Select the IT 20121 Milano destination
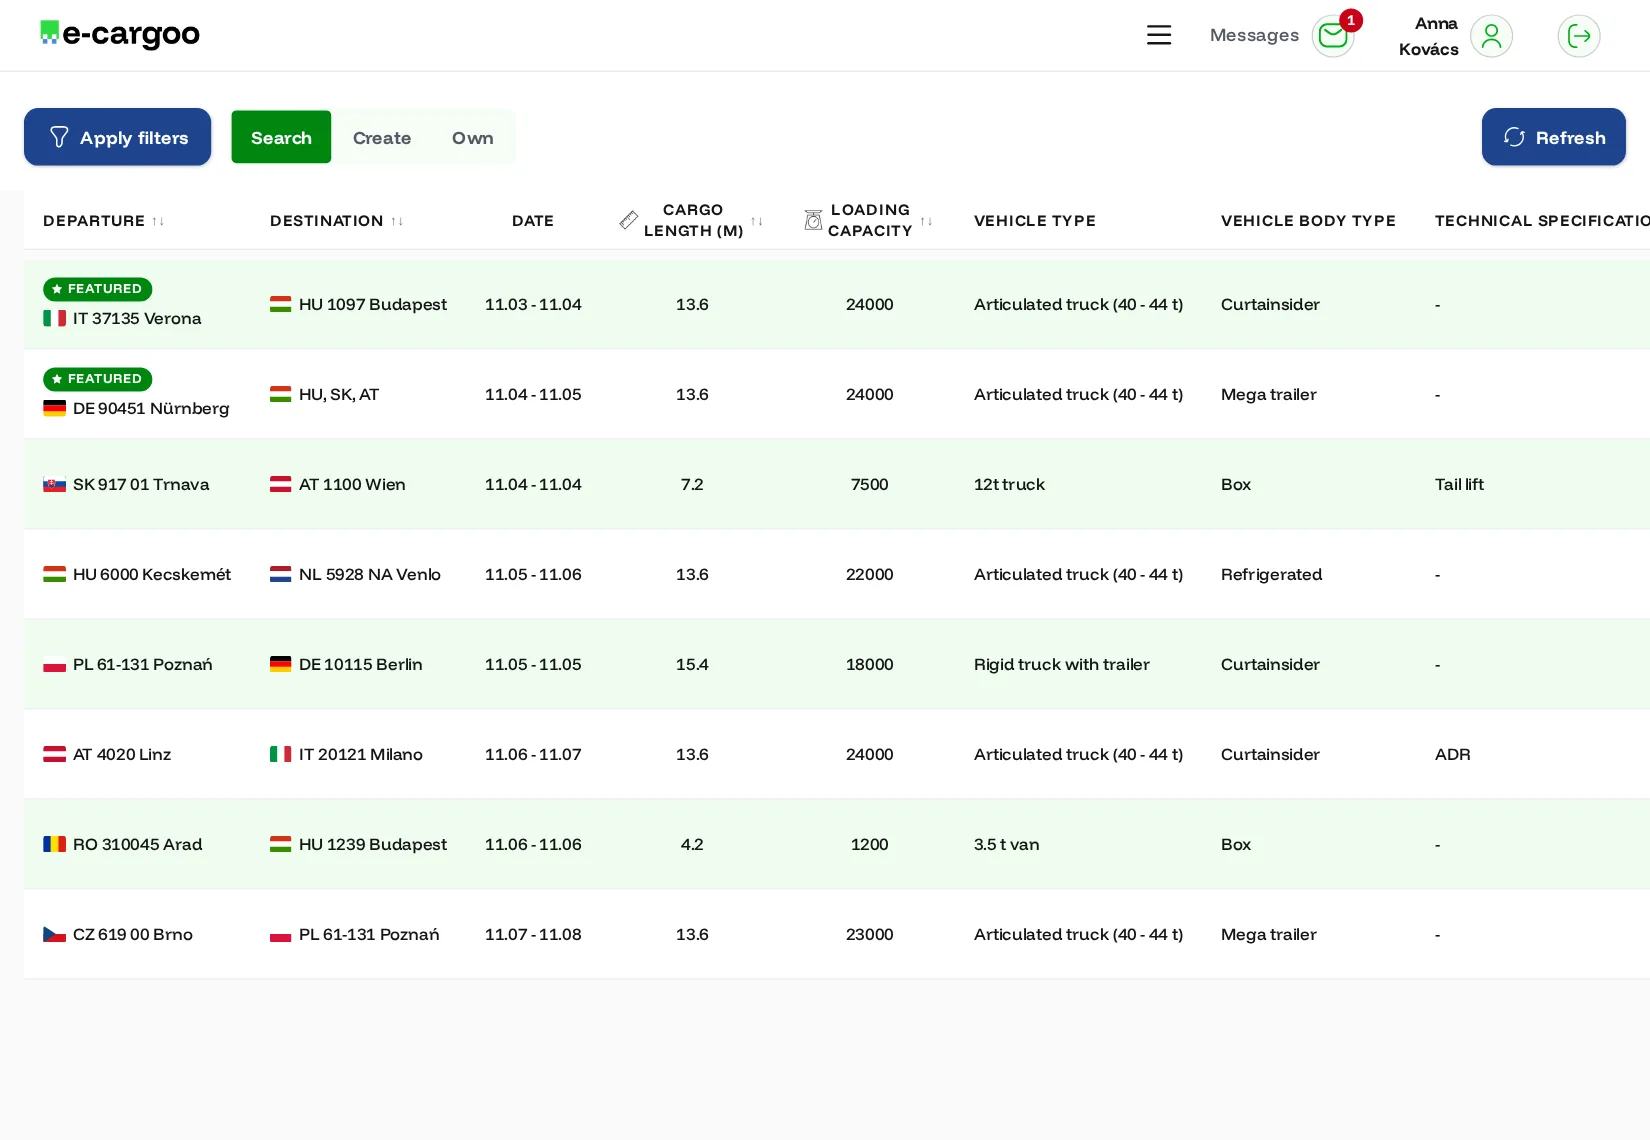1650x1140 pixels. (x=346, y=754)
